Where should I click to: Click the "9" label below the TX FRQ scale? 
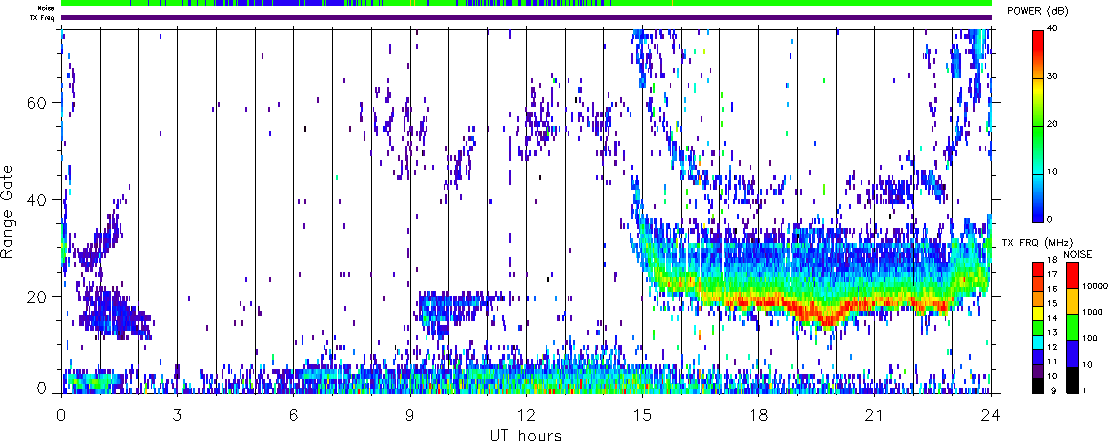click(1056, 391)
